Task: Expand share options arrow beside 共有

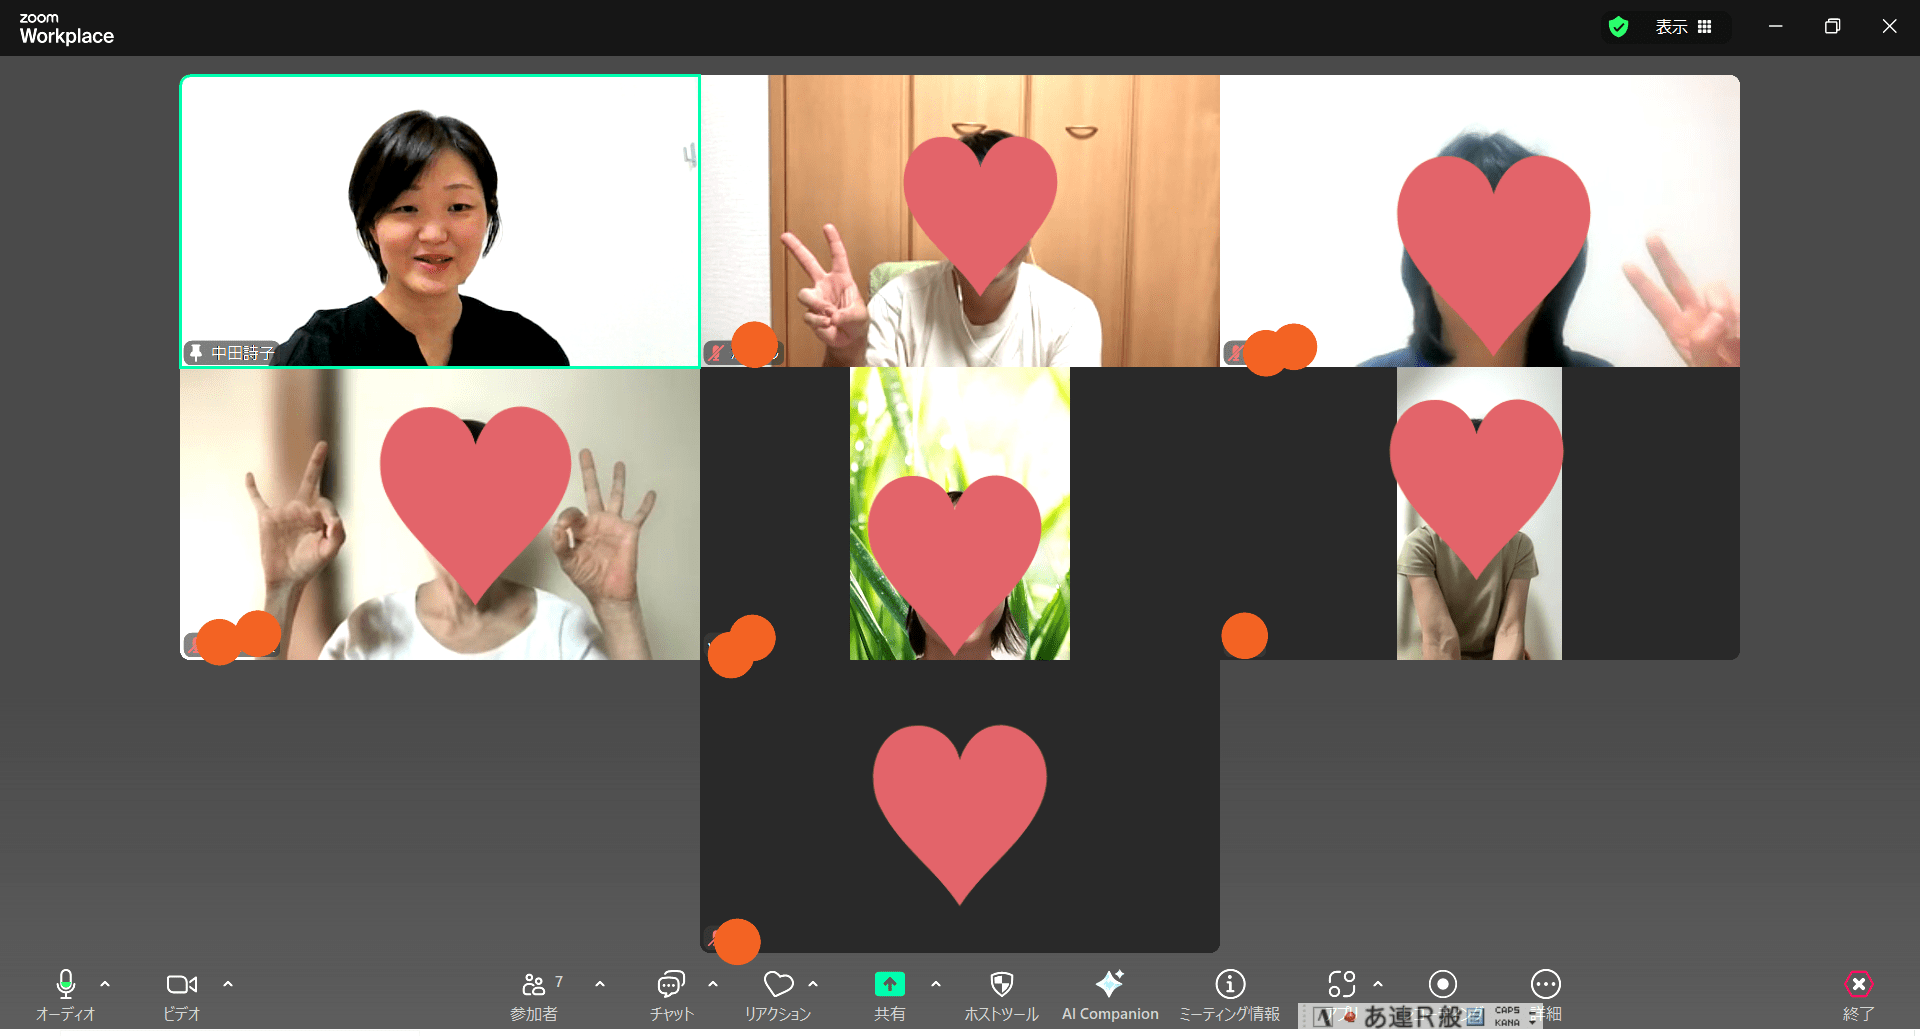Action: pyautogui.click(x=936, y=985)
